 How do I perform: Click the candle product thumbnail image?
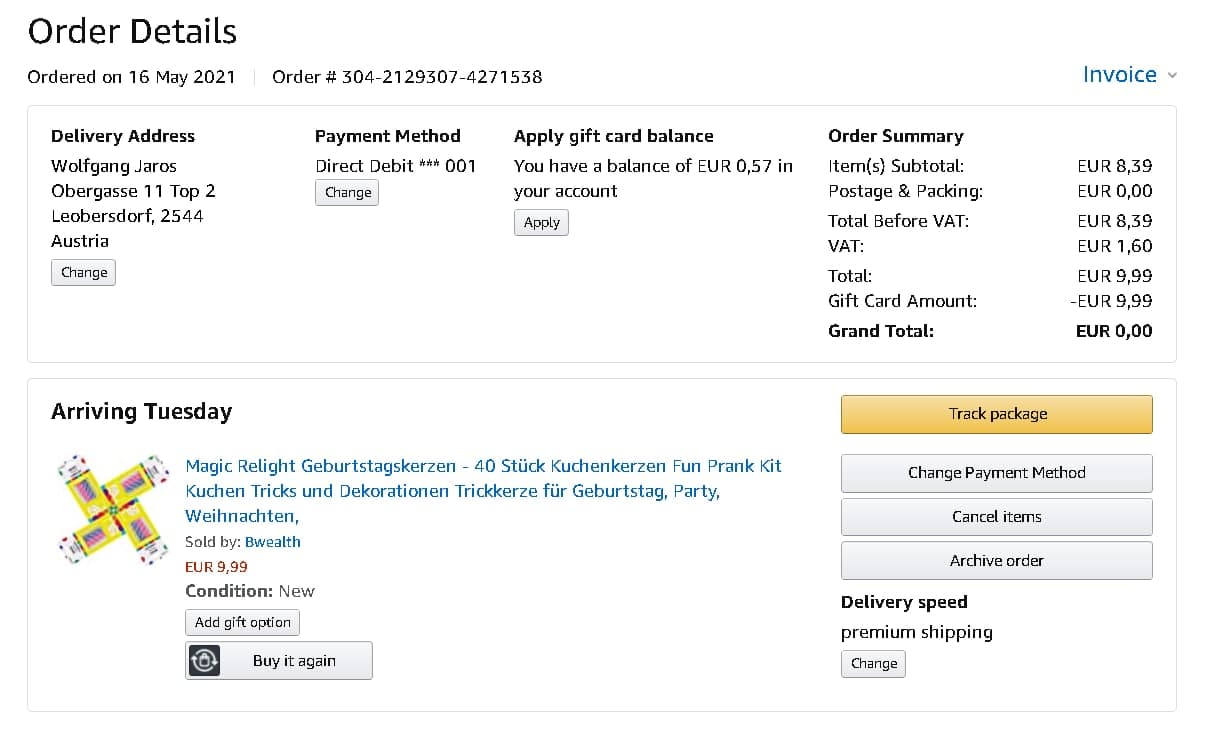pos(113,509)
